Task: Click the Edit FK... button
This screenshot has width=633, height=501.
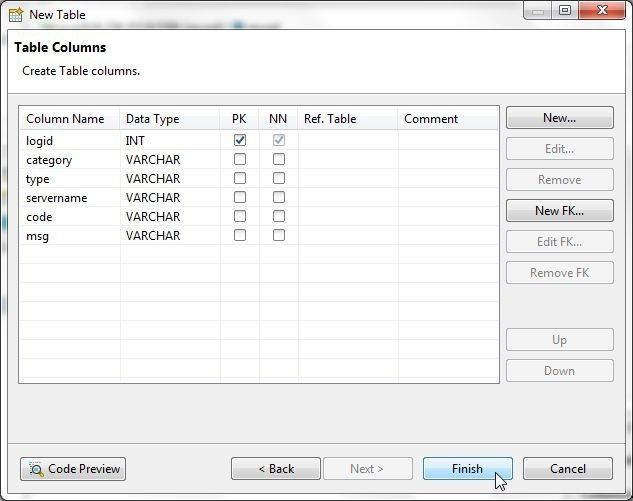Action: [560, 242]
